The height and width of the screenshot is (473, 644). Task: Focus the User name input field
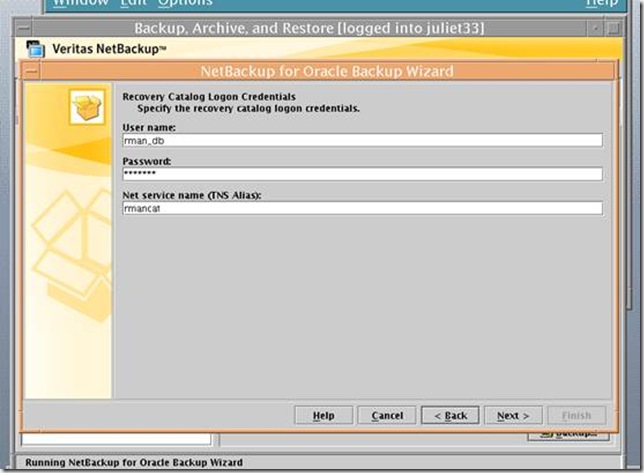tap(362, 140)
